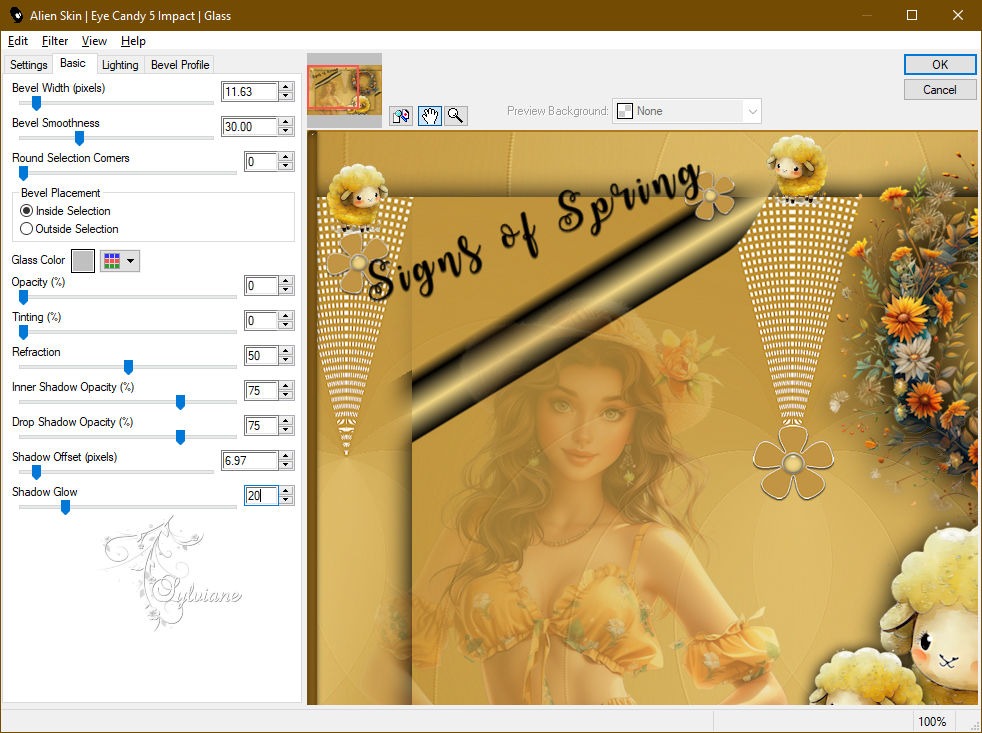Switch to the Bevel Profile tab

(x=180, y=65)
